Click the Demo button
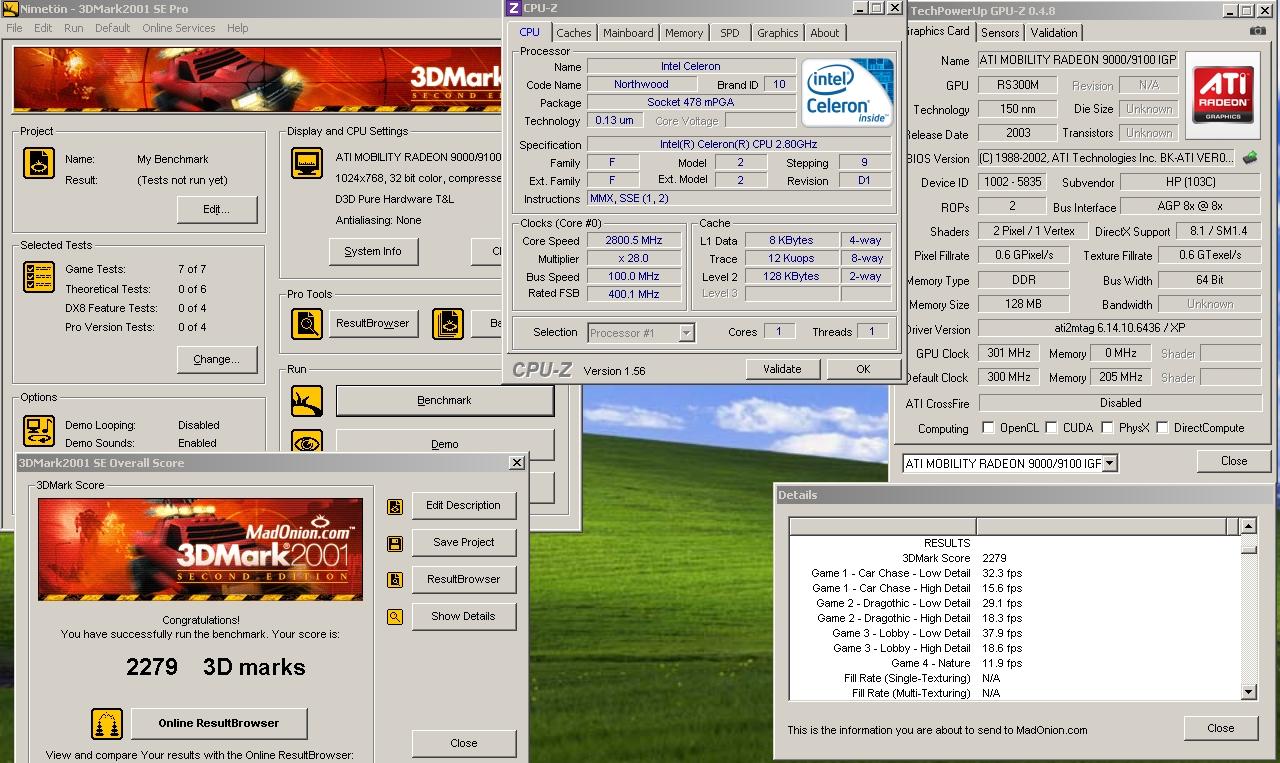The image size is (1280, 763). tap(444, 444)
